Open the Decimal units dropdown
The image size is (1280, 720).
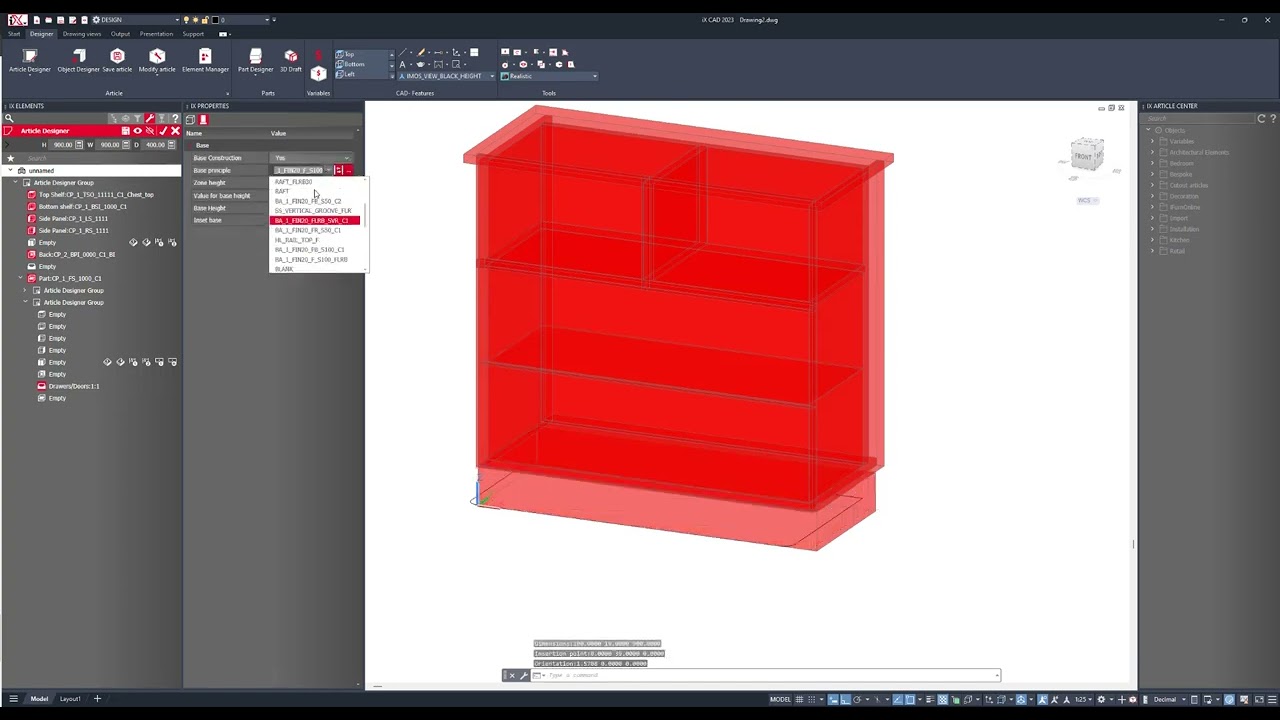point(1169,699)
